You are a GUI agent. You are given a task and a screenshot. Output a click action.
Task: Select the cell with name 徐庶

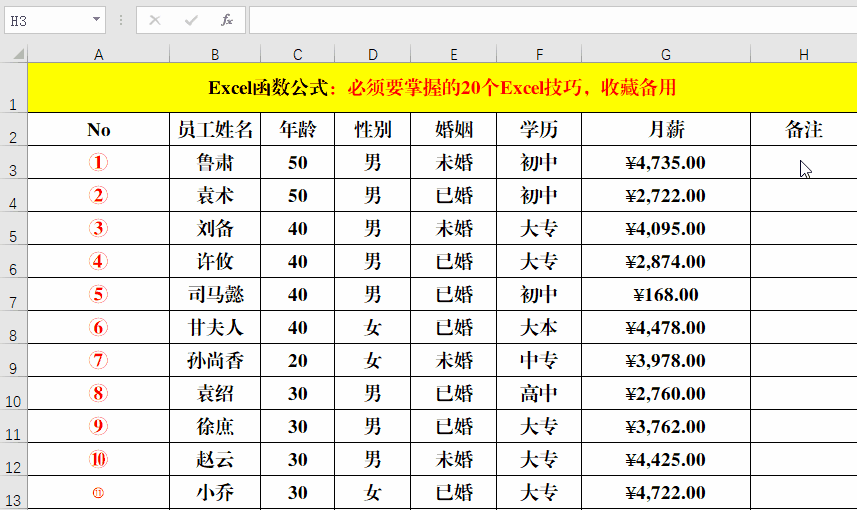click(215, 426)
